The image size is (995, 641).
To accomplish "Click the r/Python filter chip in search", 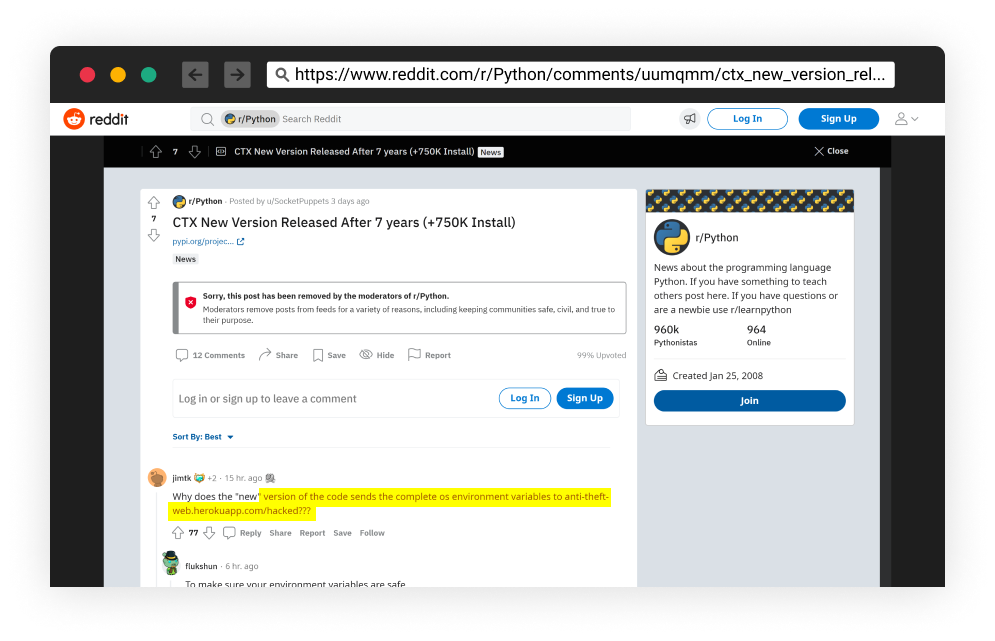I will point(250,119).
